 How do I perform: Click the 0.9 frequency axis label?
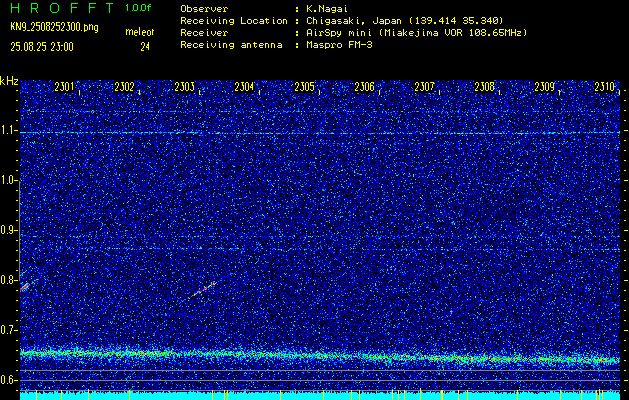[x=9, y=230]
